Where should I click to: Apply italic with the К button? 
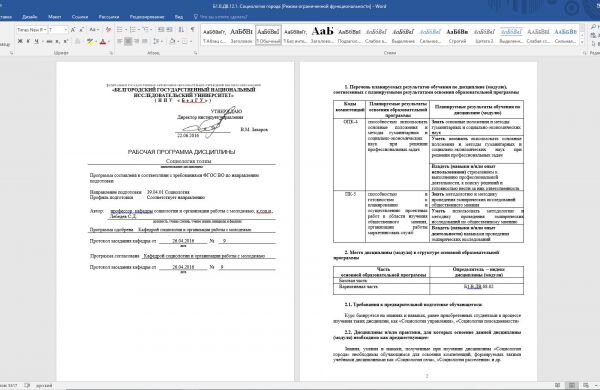pyautogui.click(x=28, y=41)
